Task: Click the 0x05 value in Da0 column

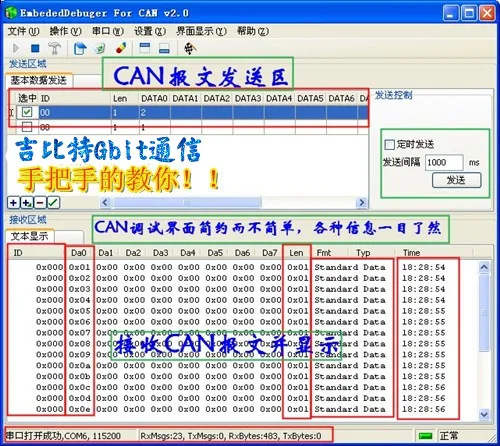Action: pos(80,311)
